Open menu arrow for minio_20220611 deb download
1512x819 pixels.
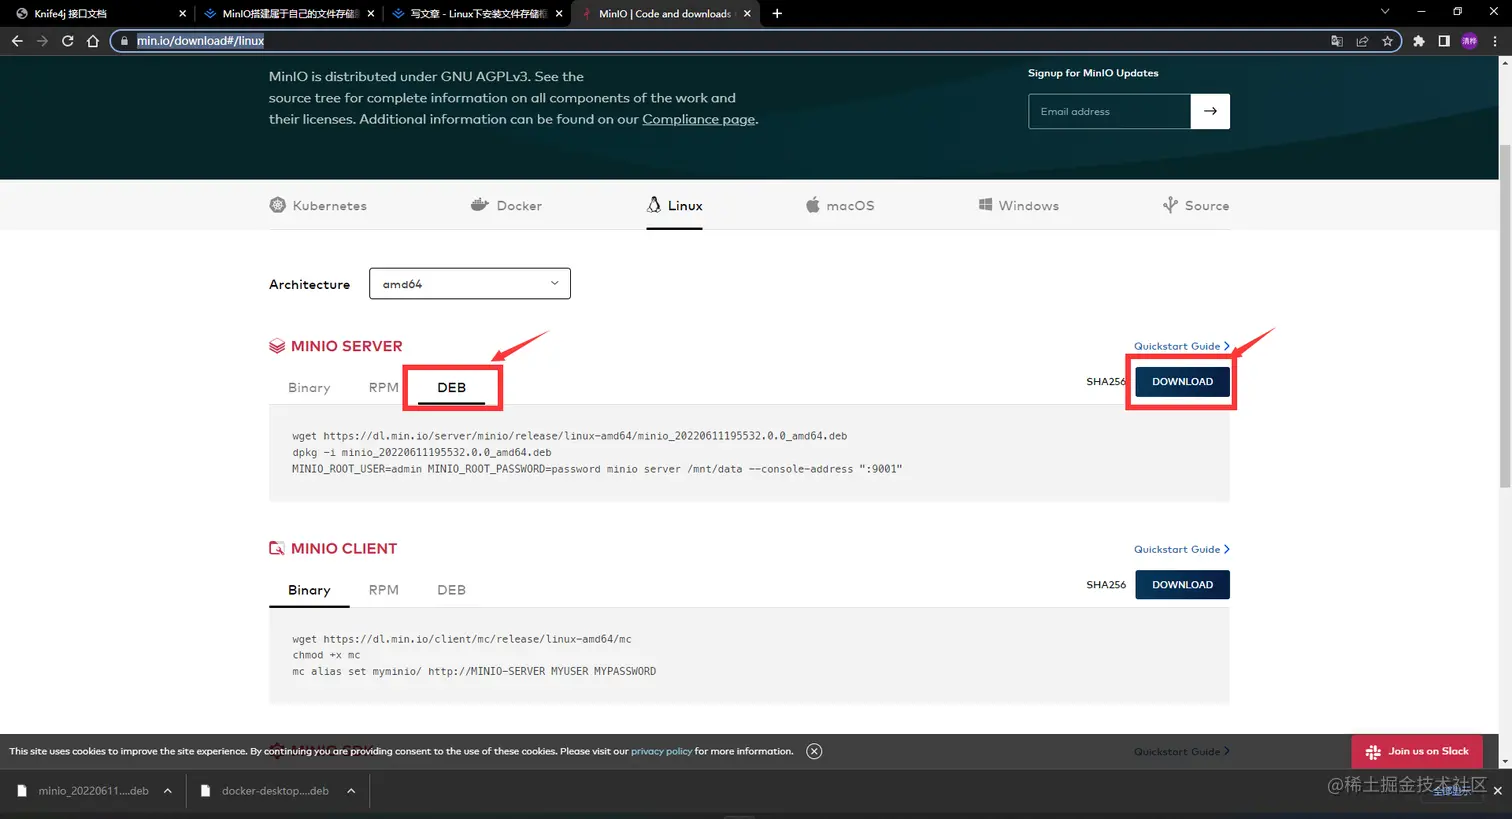coord(167,791)
